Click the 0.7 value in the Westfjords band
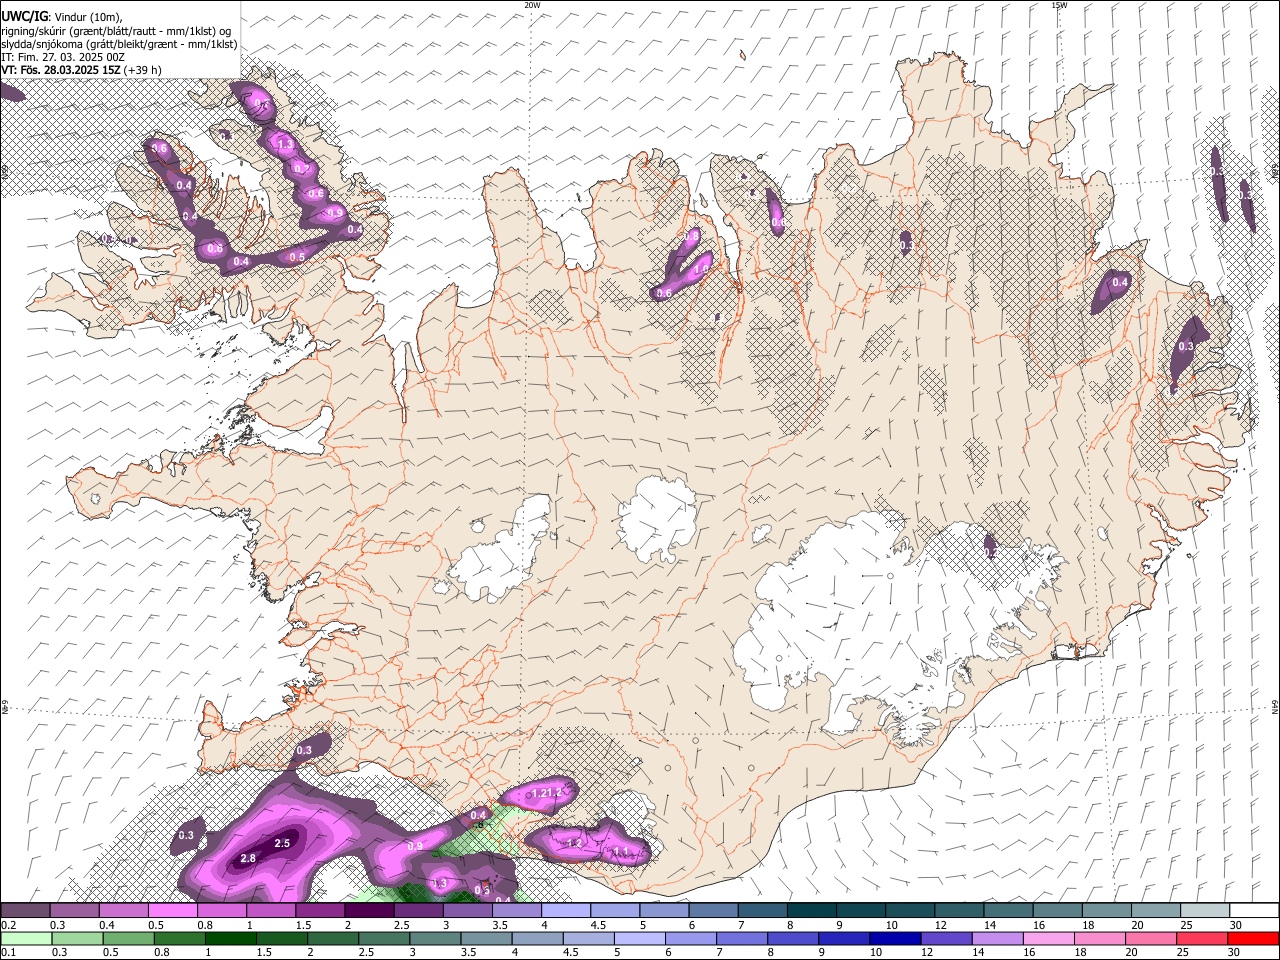Image resolution: width=1280 pixels, height=960 pixels. coord(300,168)
